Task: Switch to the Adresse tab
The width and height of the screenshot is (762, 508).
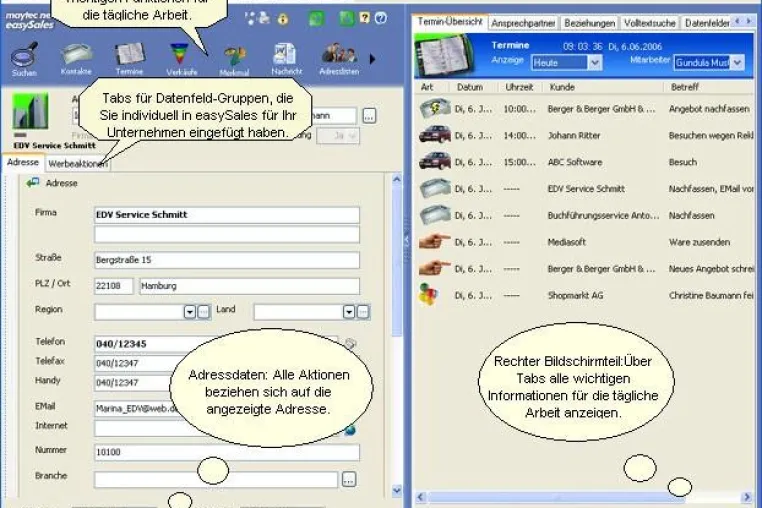Action: pos(23,162)
